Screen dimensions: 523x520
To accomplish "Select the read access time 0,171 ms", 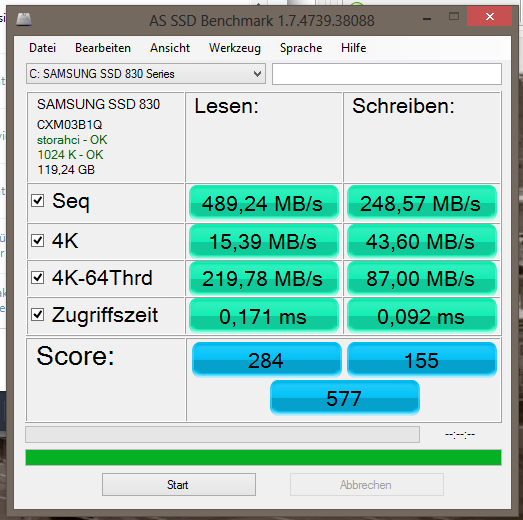I will 264,316.
